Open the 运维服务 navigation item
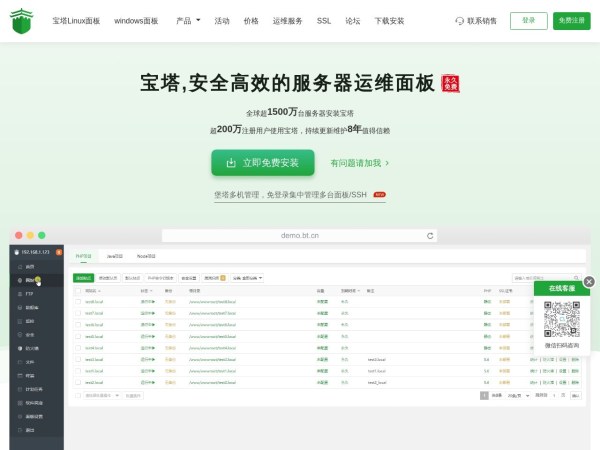 [288, 21]
